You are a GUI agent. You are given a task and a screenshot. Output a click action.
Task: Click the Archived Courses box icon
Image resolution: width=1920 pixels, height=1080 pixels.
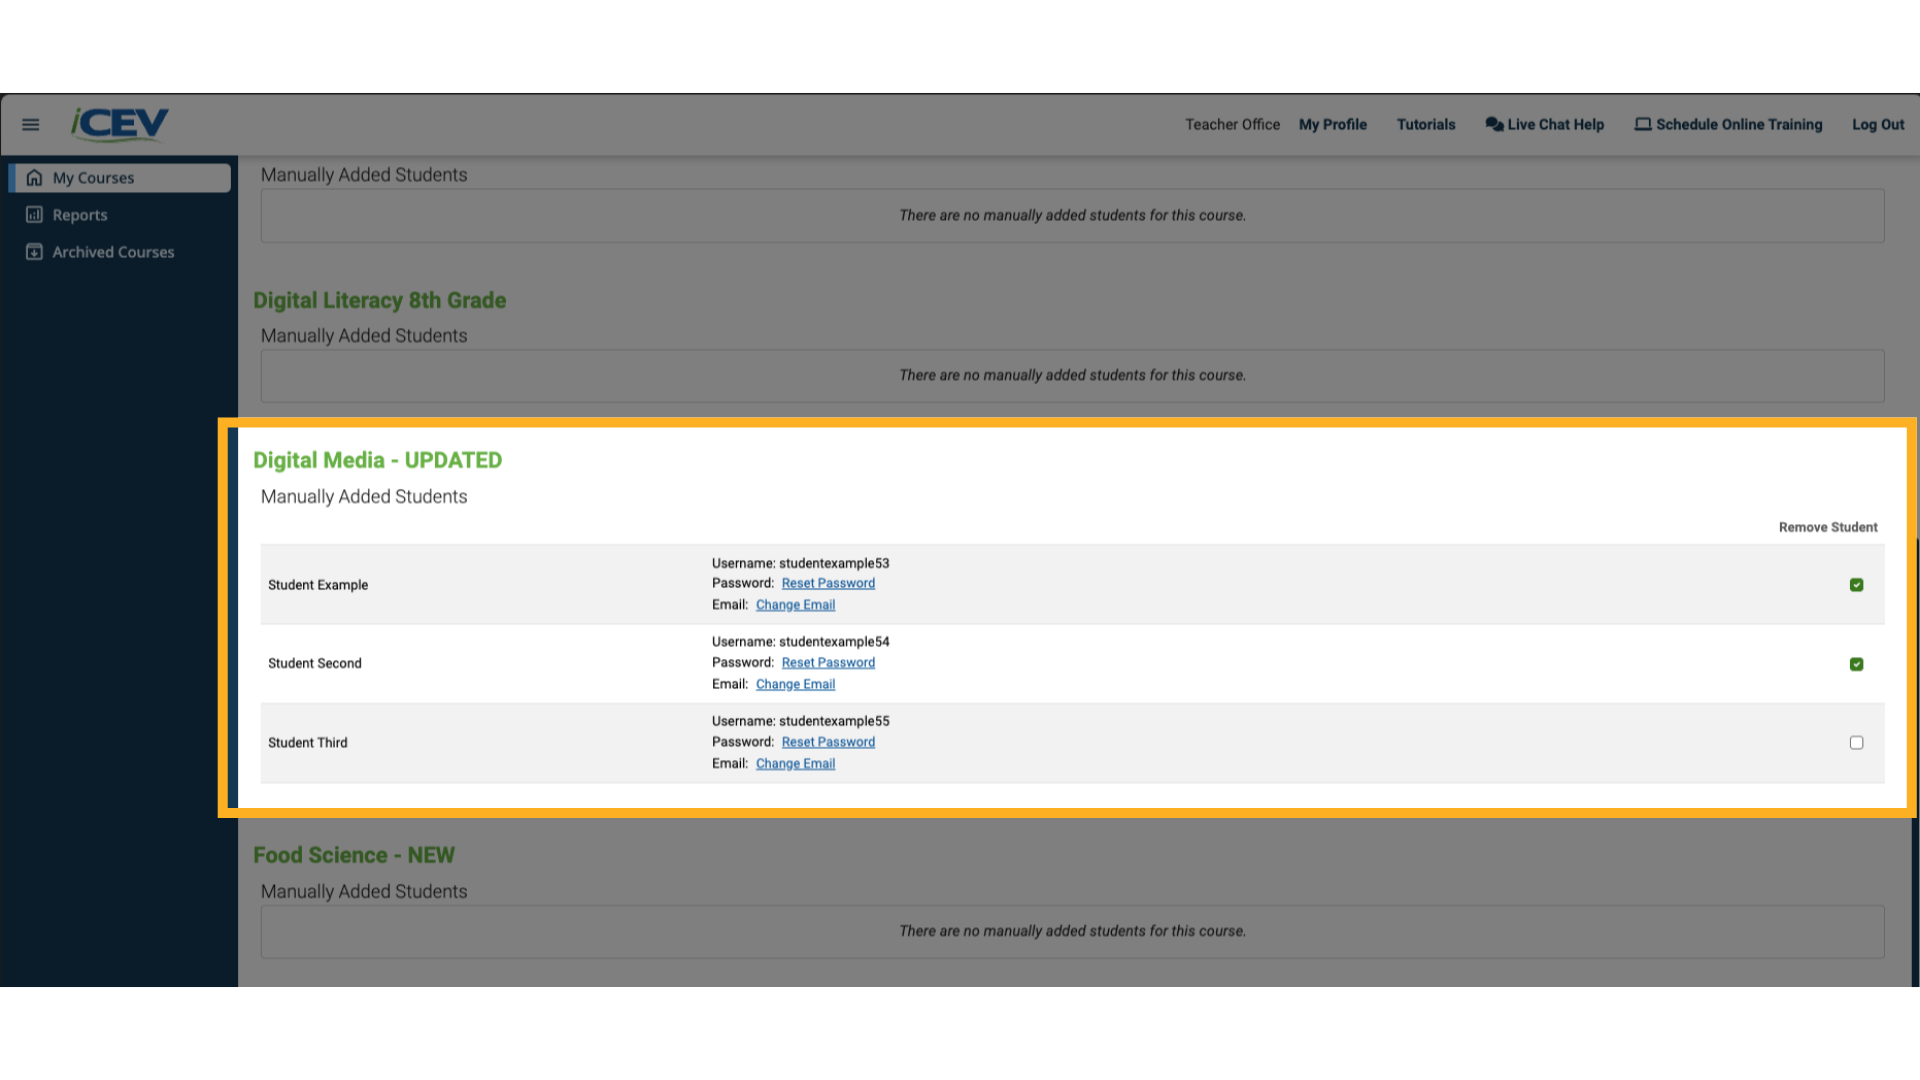[x=35, y=252]
